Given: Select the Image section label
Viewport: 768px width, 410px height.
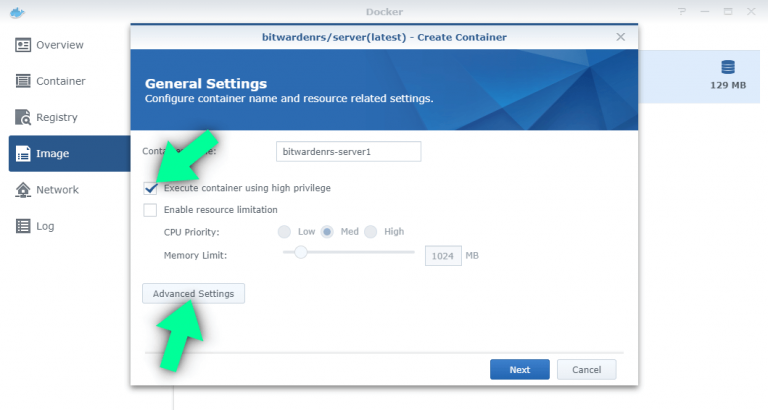Looking at the screenshot, I should 52,154.
